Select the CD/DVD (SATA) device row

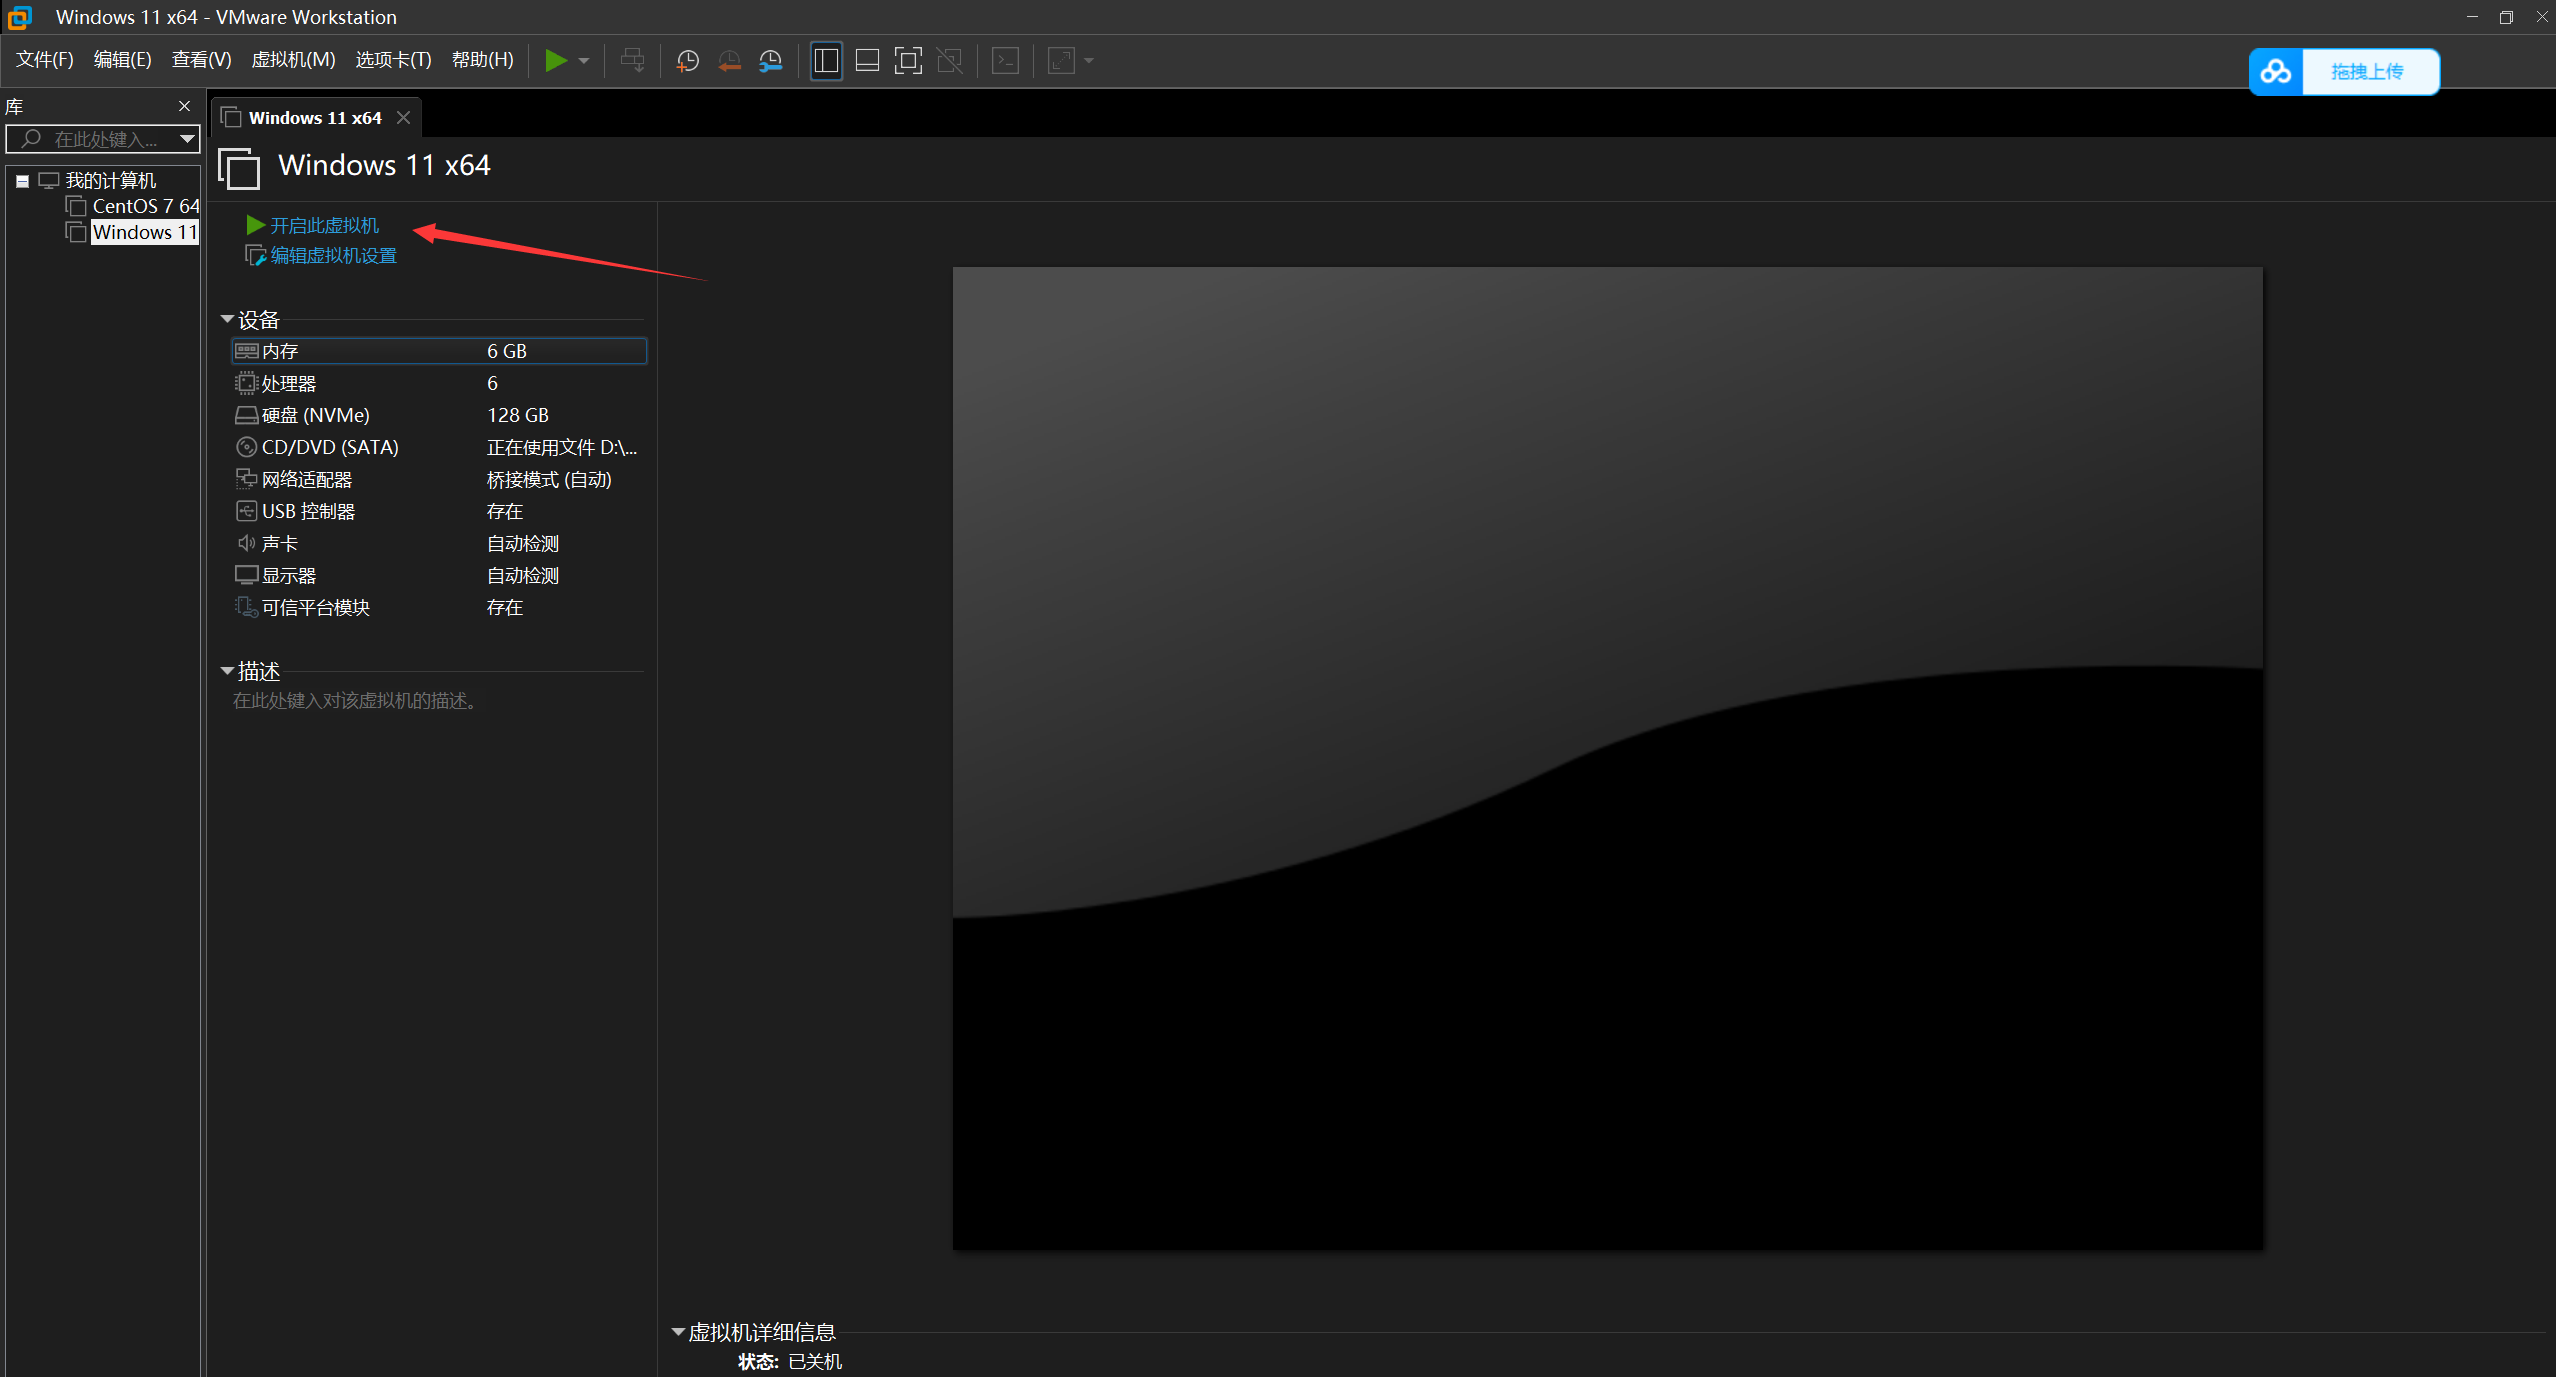pyautogui.click(x=439, y=447)
